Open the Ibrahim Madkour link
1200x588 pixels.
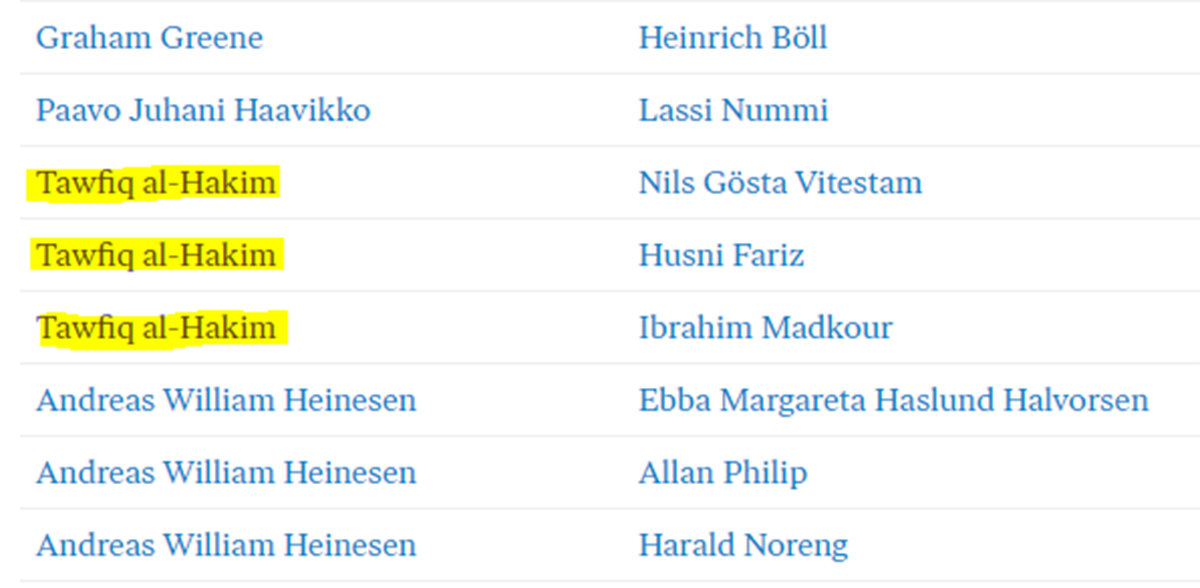click(765, 328)
